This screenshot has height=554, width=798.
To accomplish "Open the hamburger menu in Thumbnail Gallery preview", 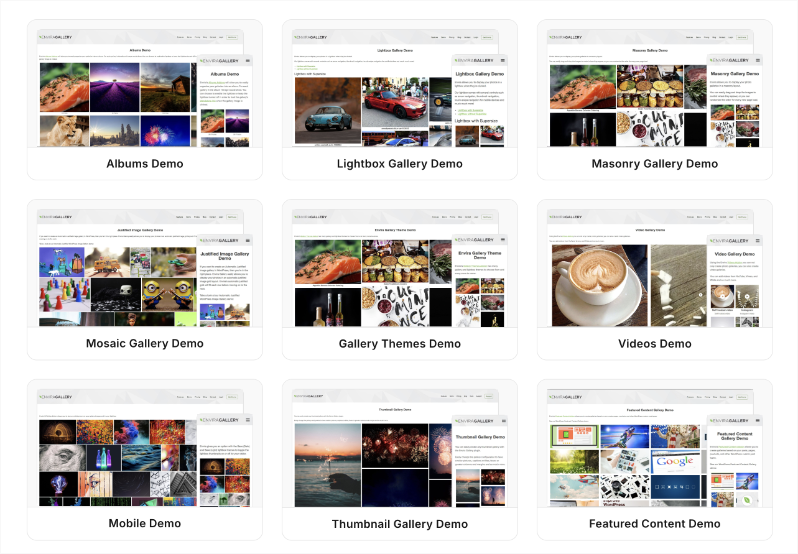I will pos(503,421).
